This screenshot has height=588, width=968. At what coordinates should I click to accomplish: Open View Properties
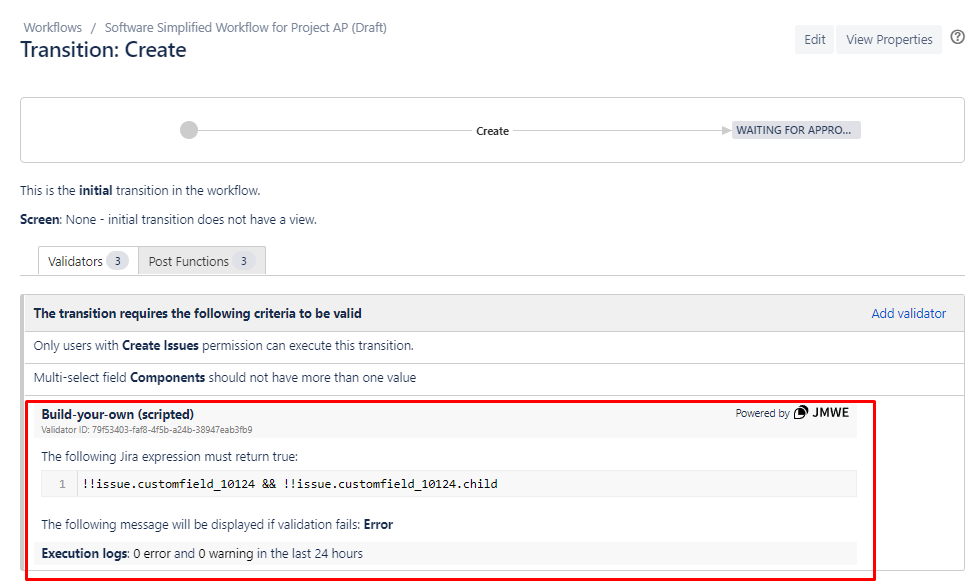coord(888,38)
